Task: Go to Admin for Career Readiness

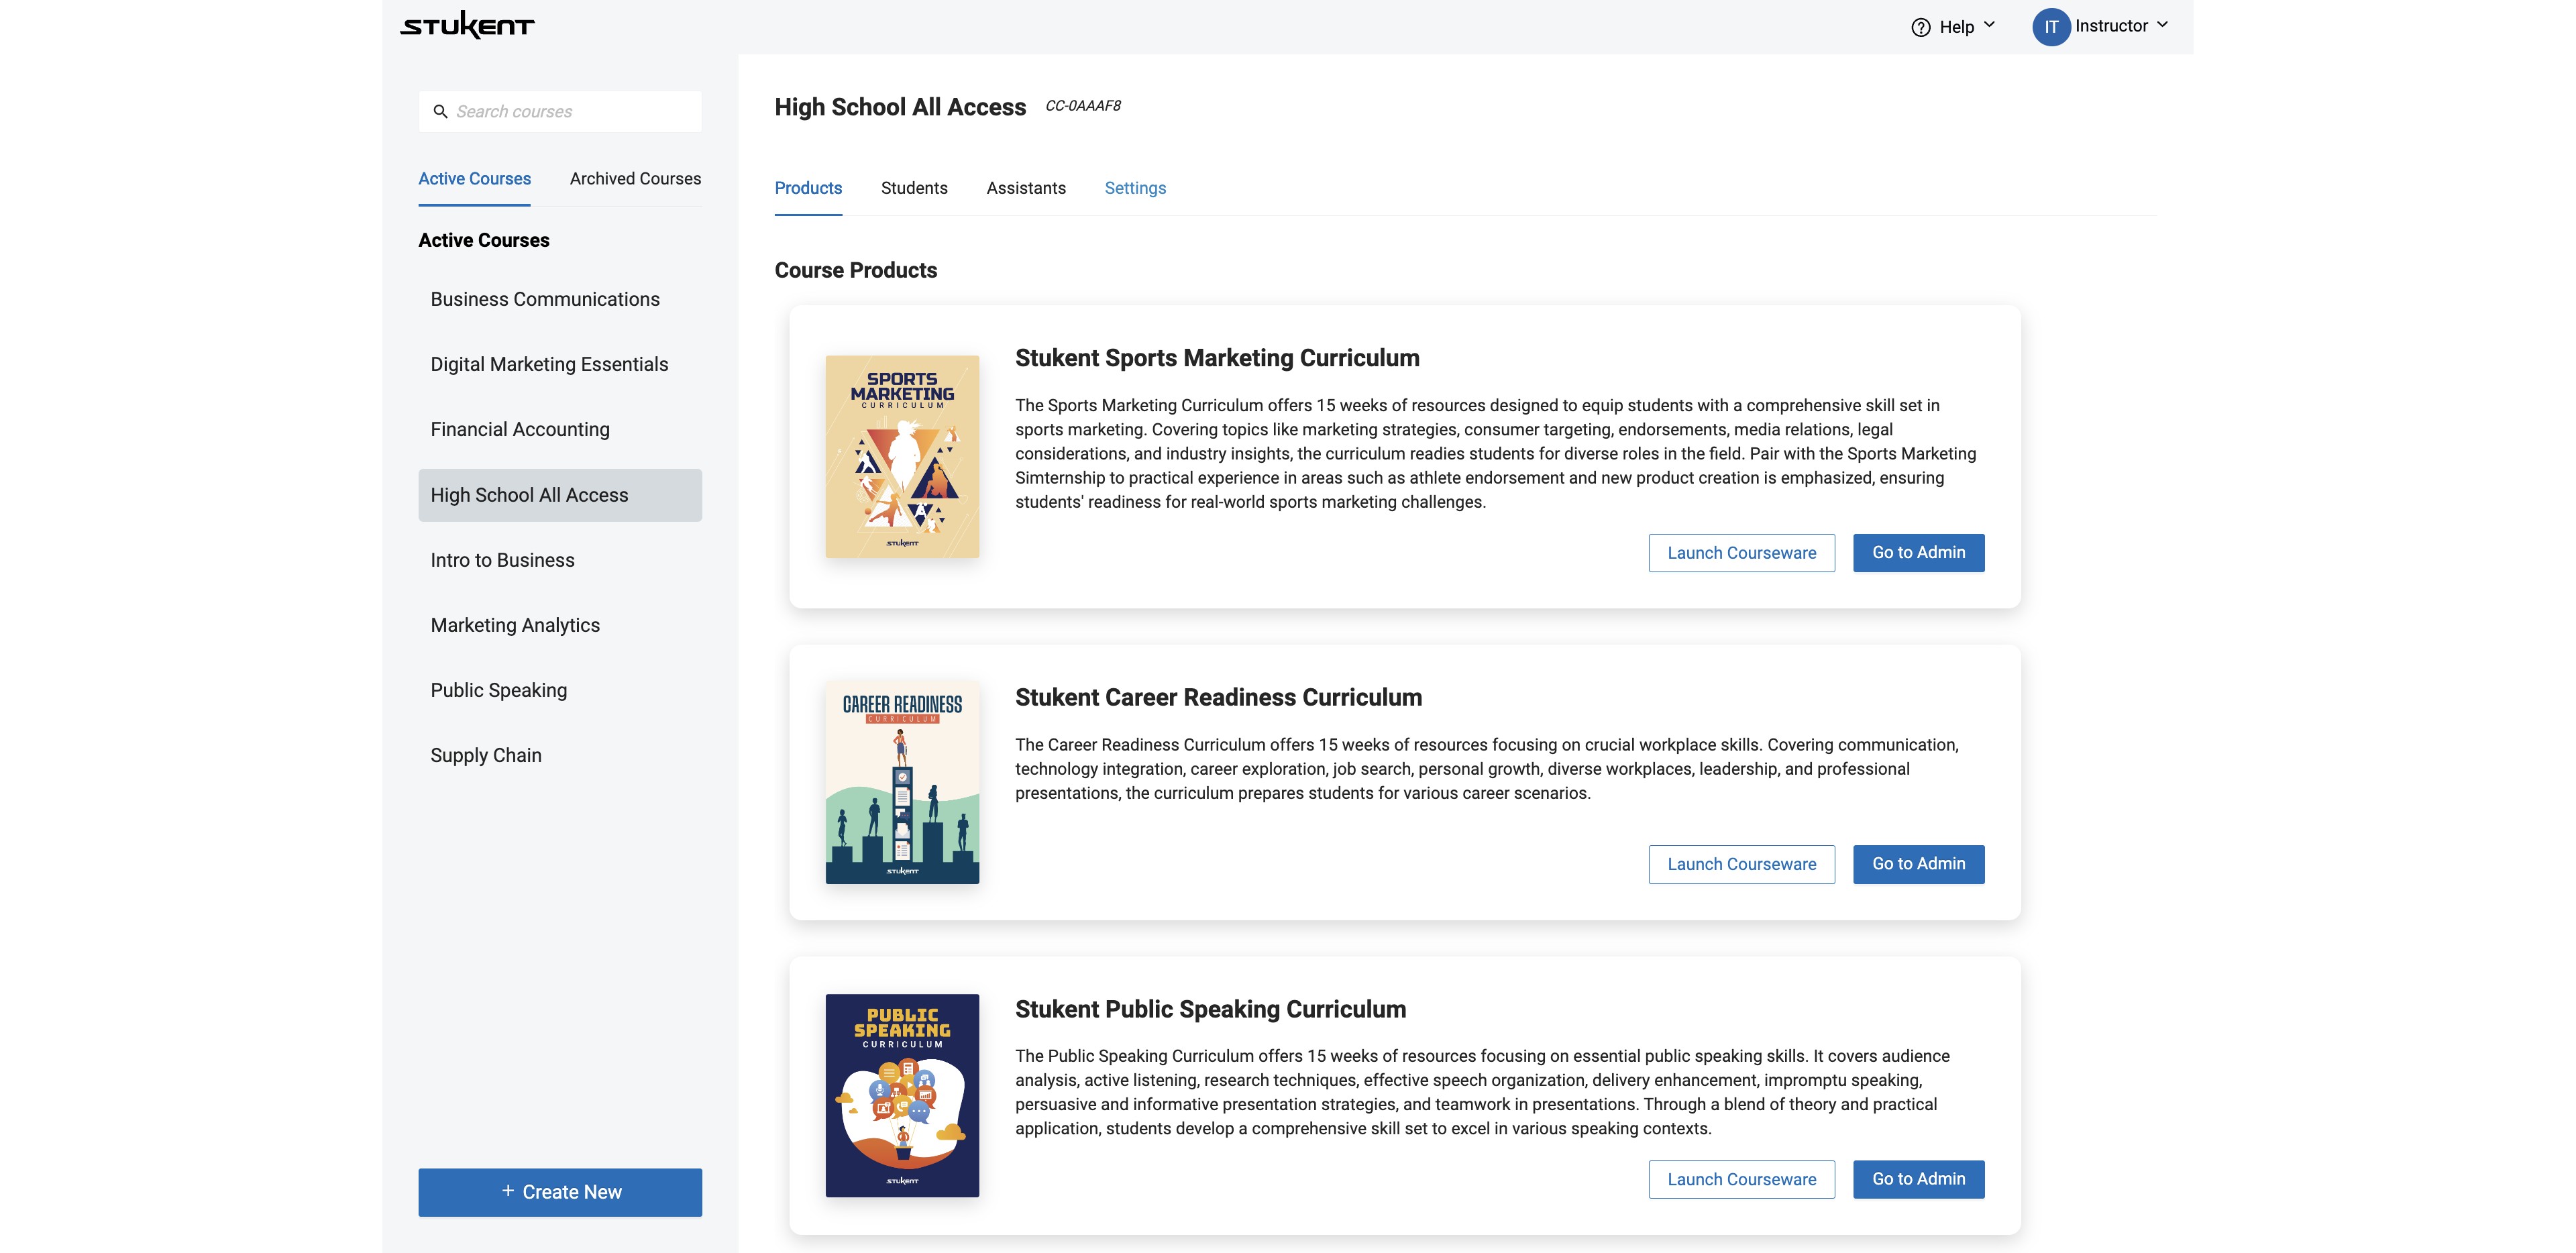Action: [x=1918, y=864]
